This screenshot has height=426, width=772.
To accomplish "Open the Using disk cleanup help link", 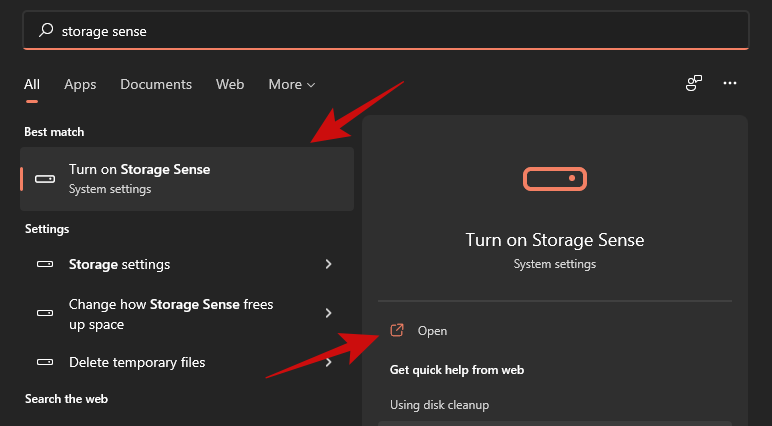I will pos(439,405).
